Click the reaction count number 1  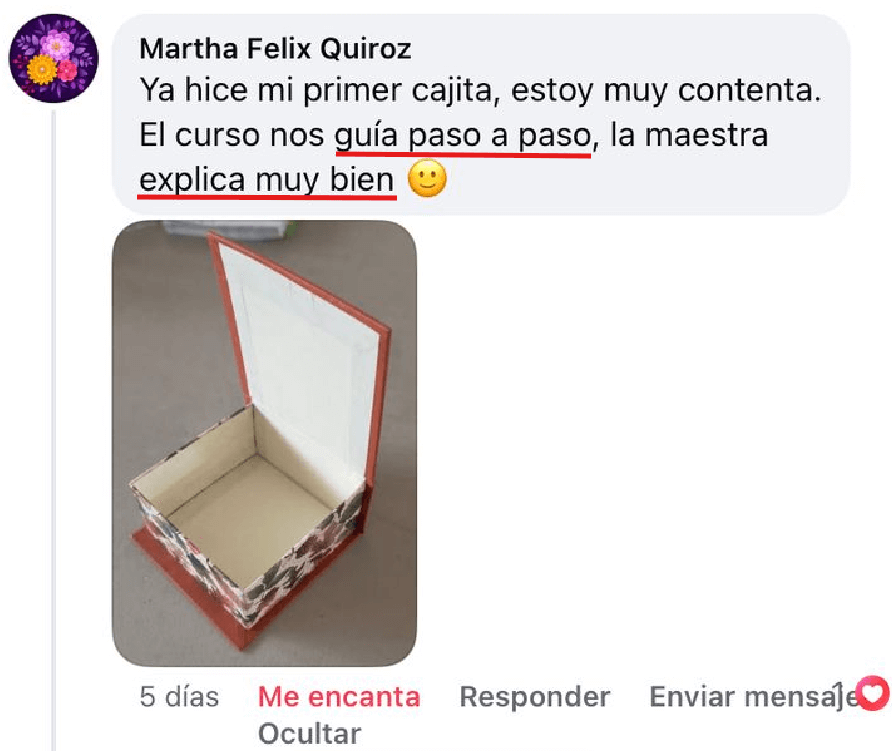838,695
